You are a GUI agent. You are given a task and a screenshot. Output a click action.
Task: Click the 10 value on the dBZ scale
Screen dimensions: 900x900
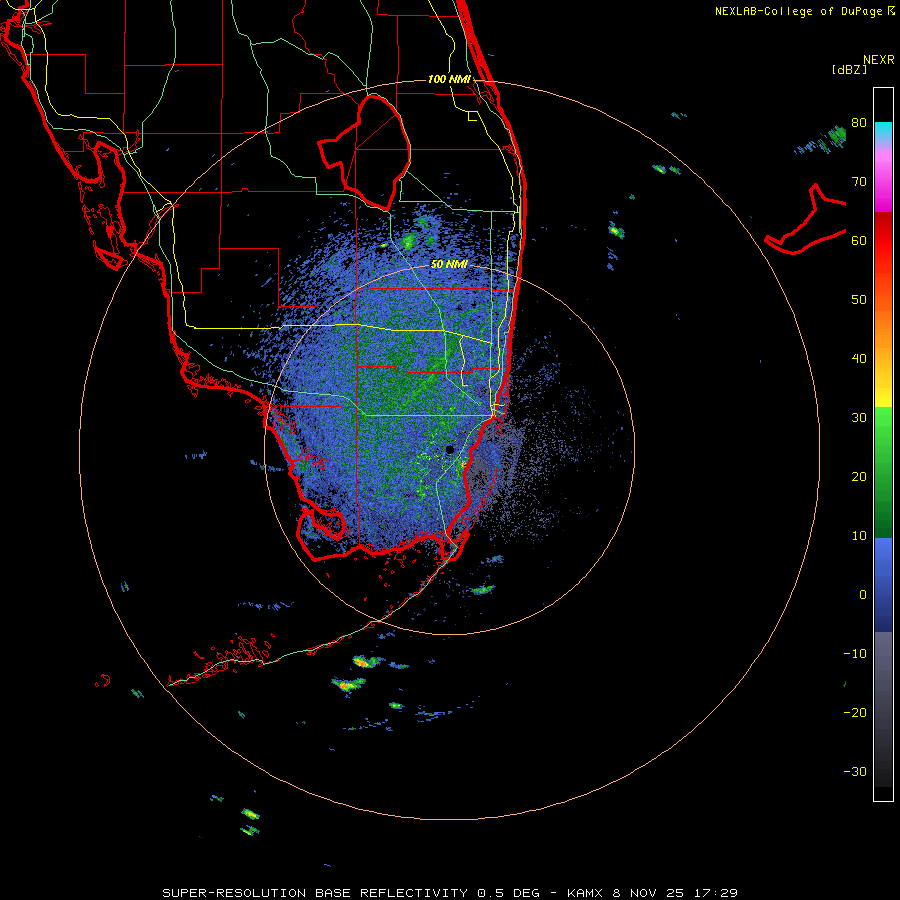tap(859, 536)
